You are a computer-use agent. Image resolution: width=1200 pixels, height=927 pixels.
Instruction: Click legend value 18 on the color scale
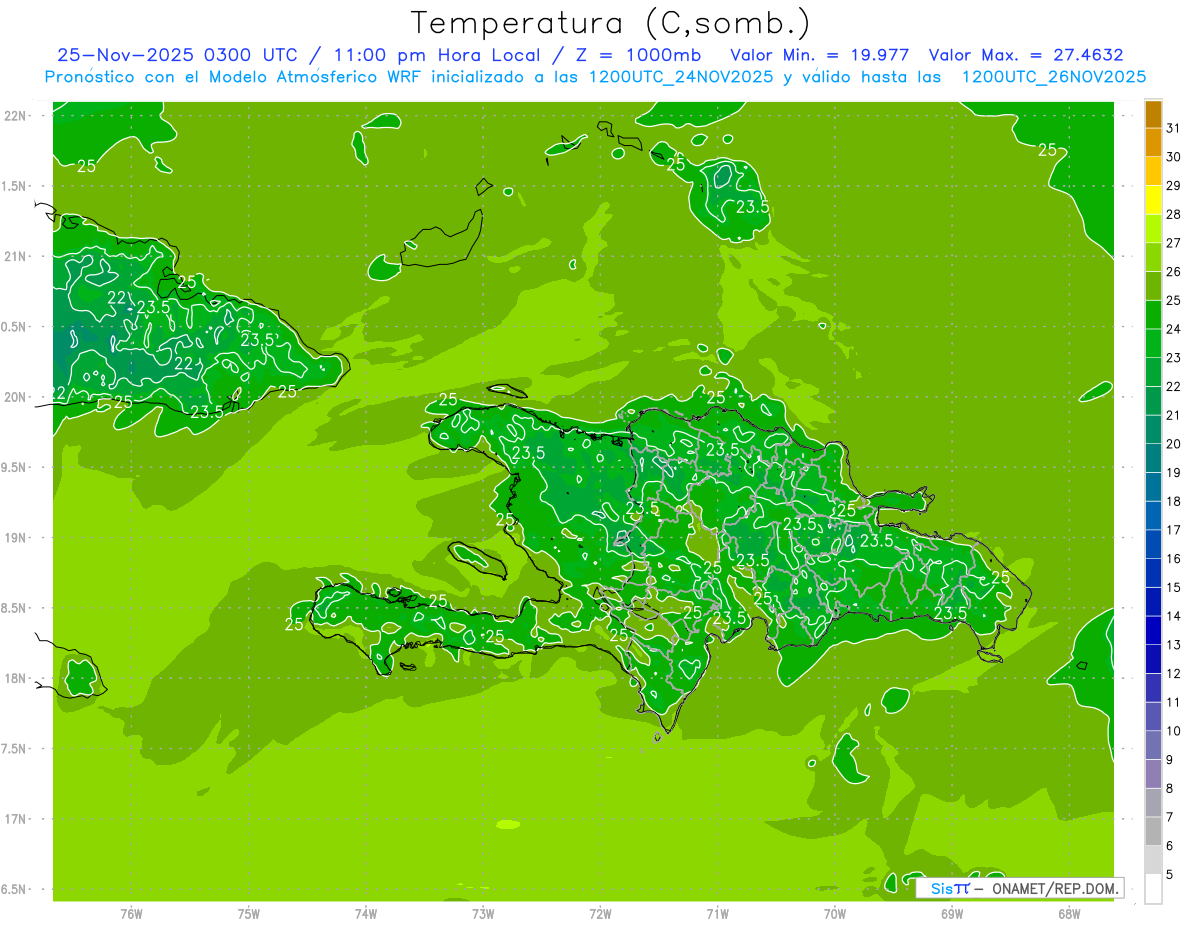(x=1173, y=501)
